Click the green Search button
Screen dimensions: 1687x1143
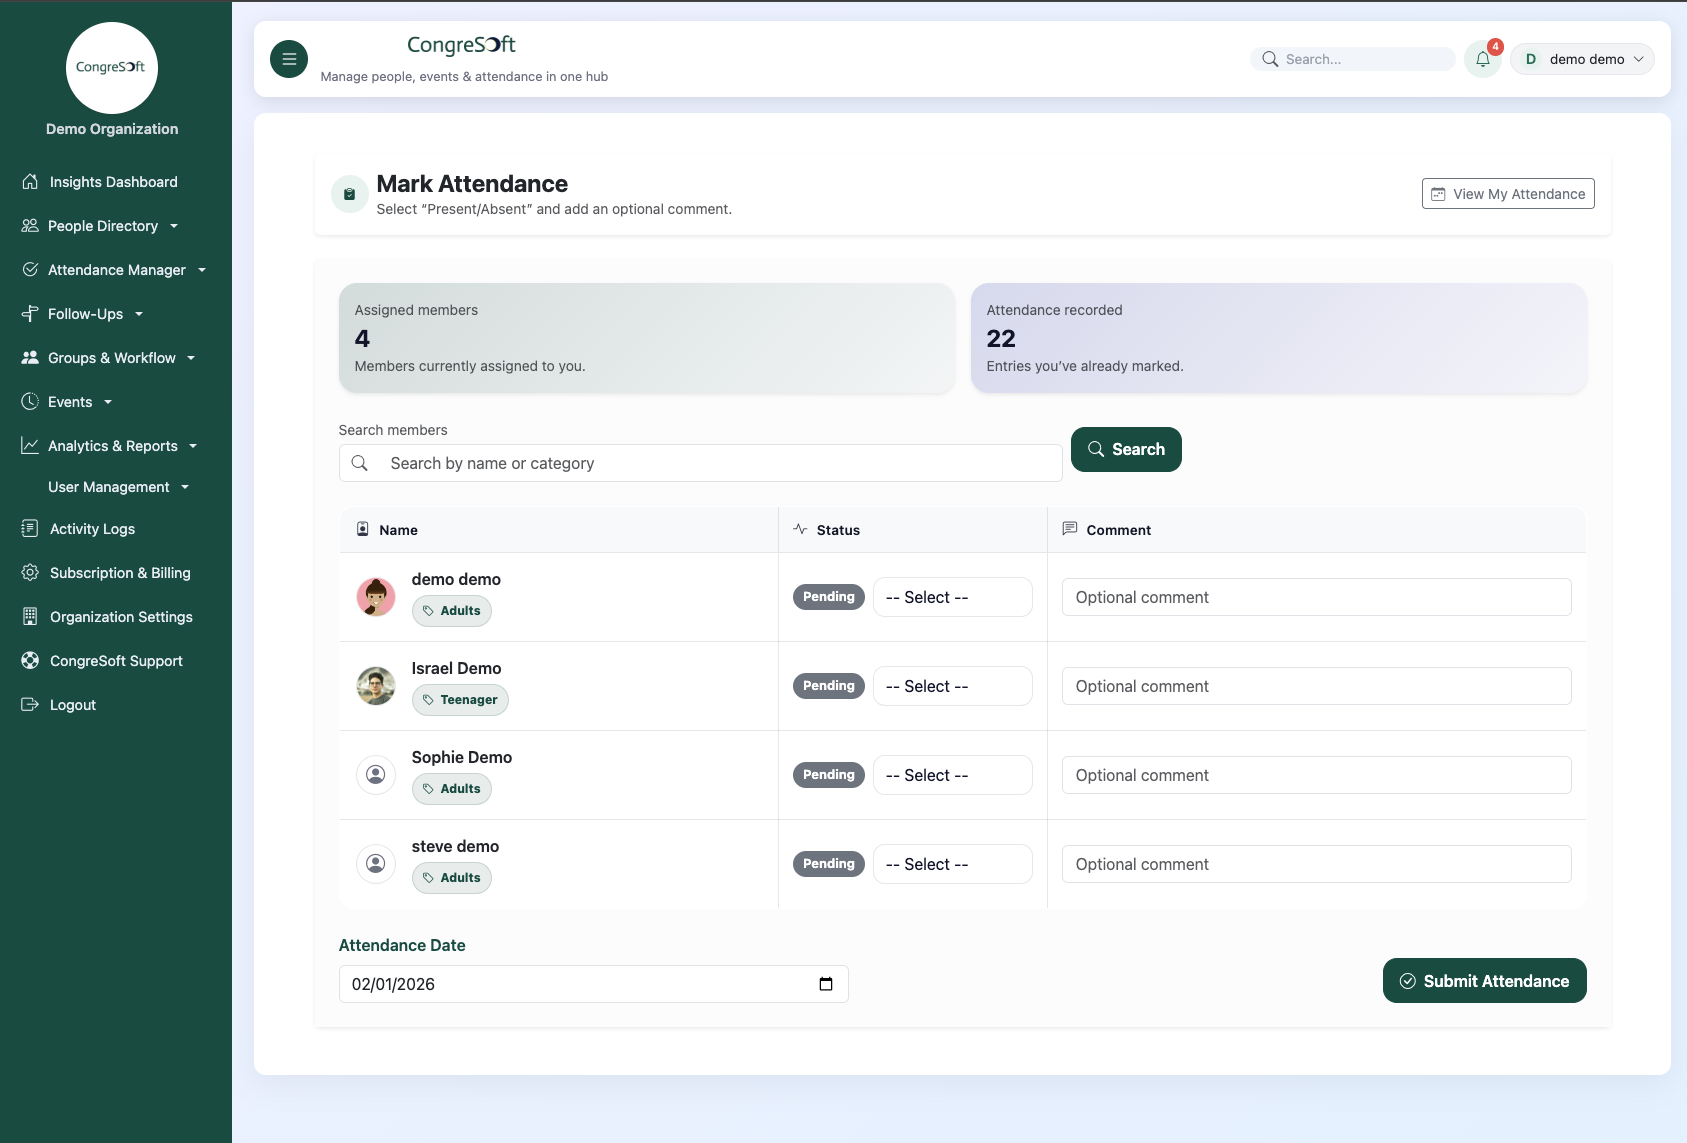pos(1126,449)
